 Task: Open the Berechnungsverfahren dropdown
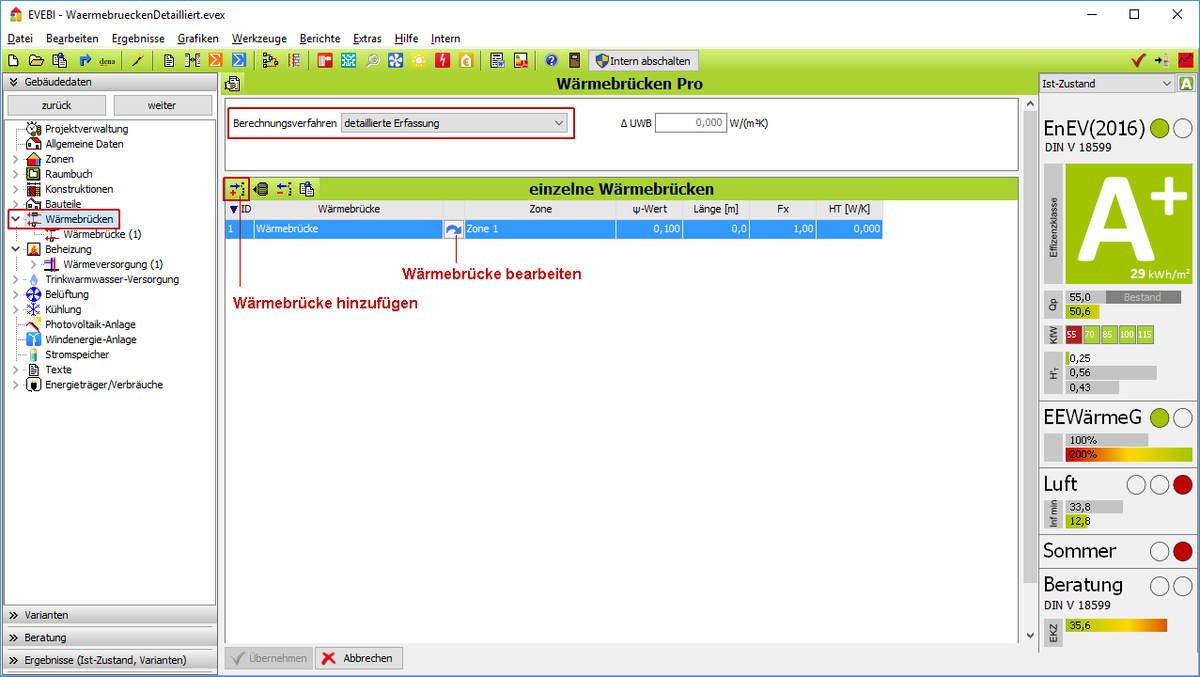pyautogui.click(x=454, y=123)
